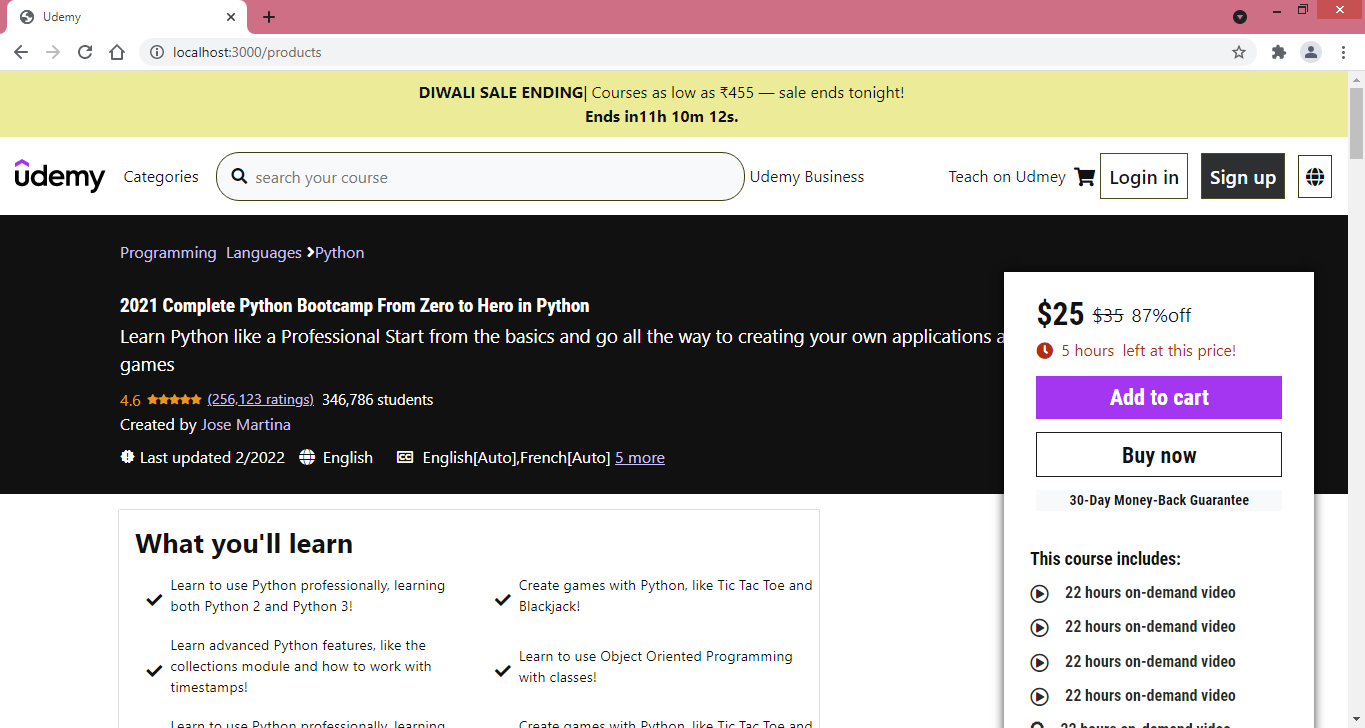Viewport: 1365px width, 728px height.
Task: Open the language selector globe icon
Action: click(1314, 176)
